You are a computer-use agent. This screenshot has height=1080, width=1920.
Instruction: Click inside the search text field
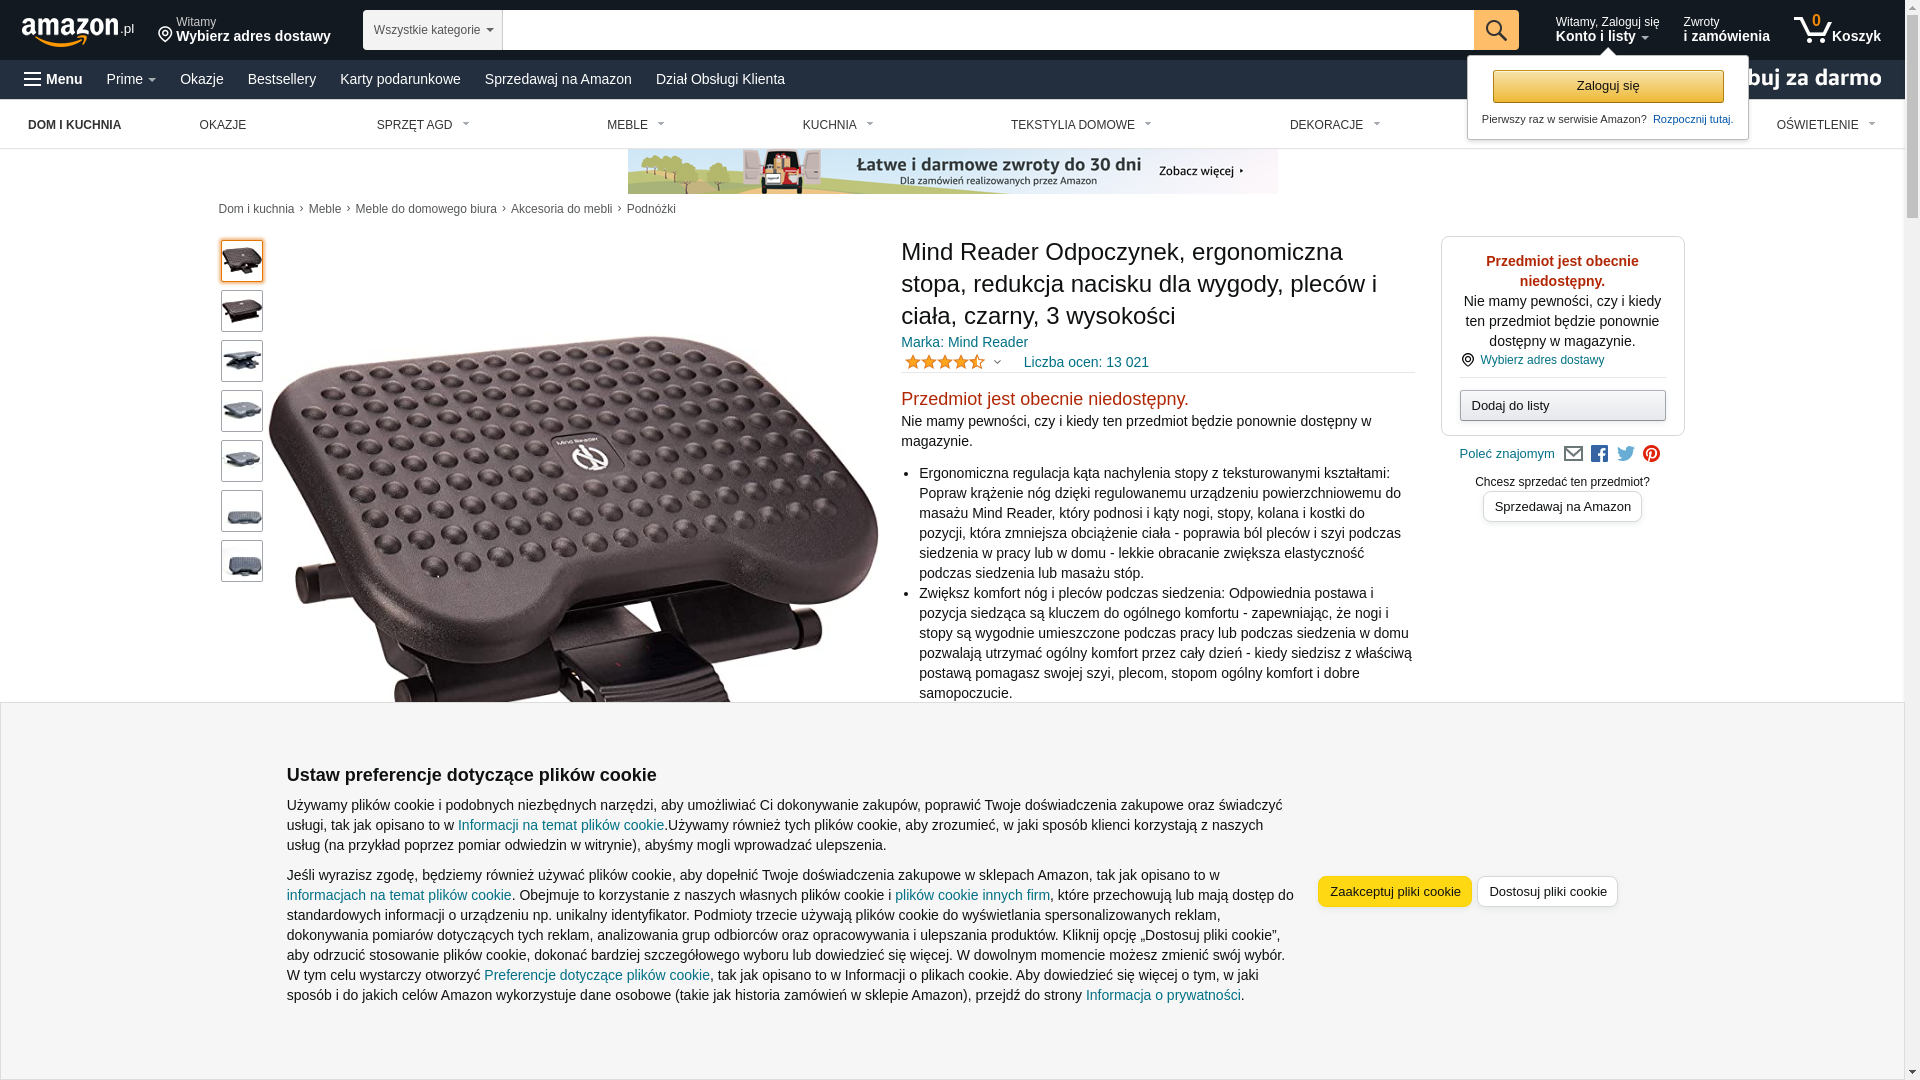pyautogui.click(x=988, y=30)
